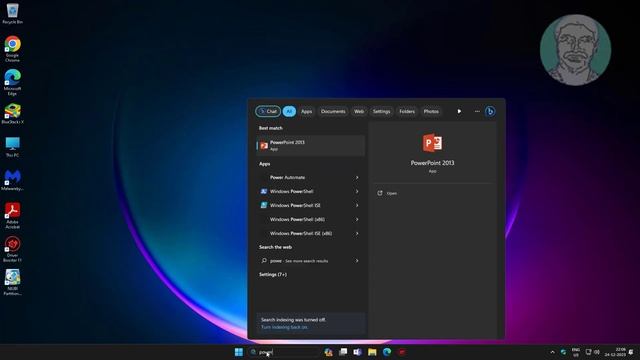Open Recycle Bin desktop icon

12,13
